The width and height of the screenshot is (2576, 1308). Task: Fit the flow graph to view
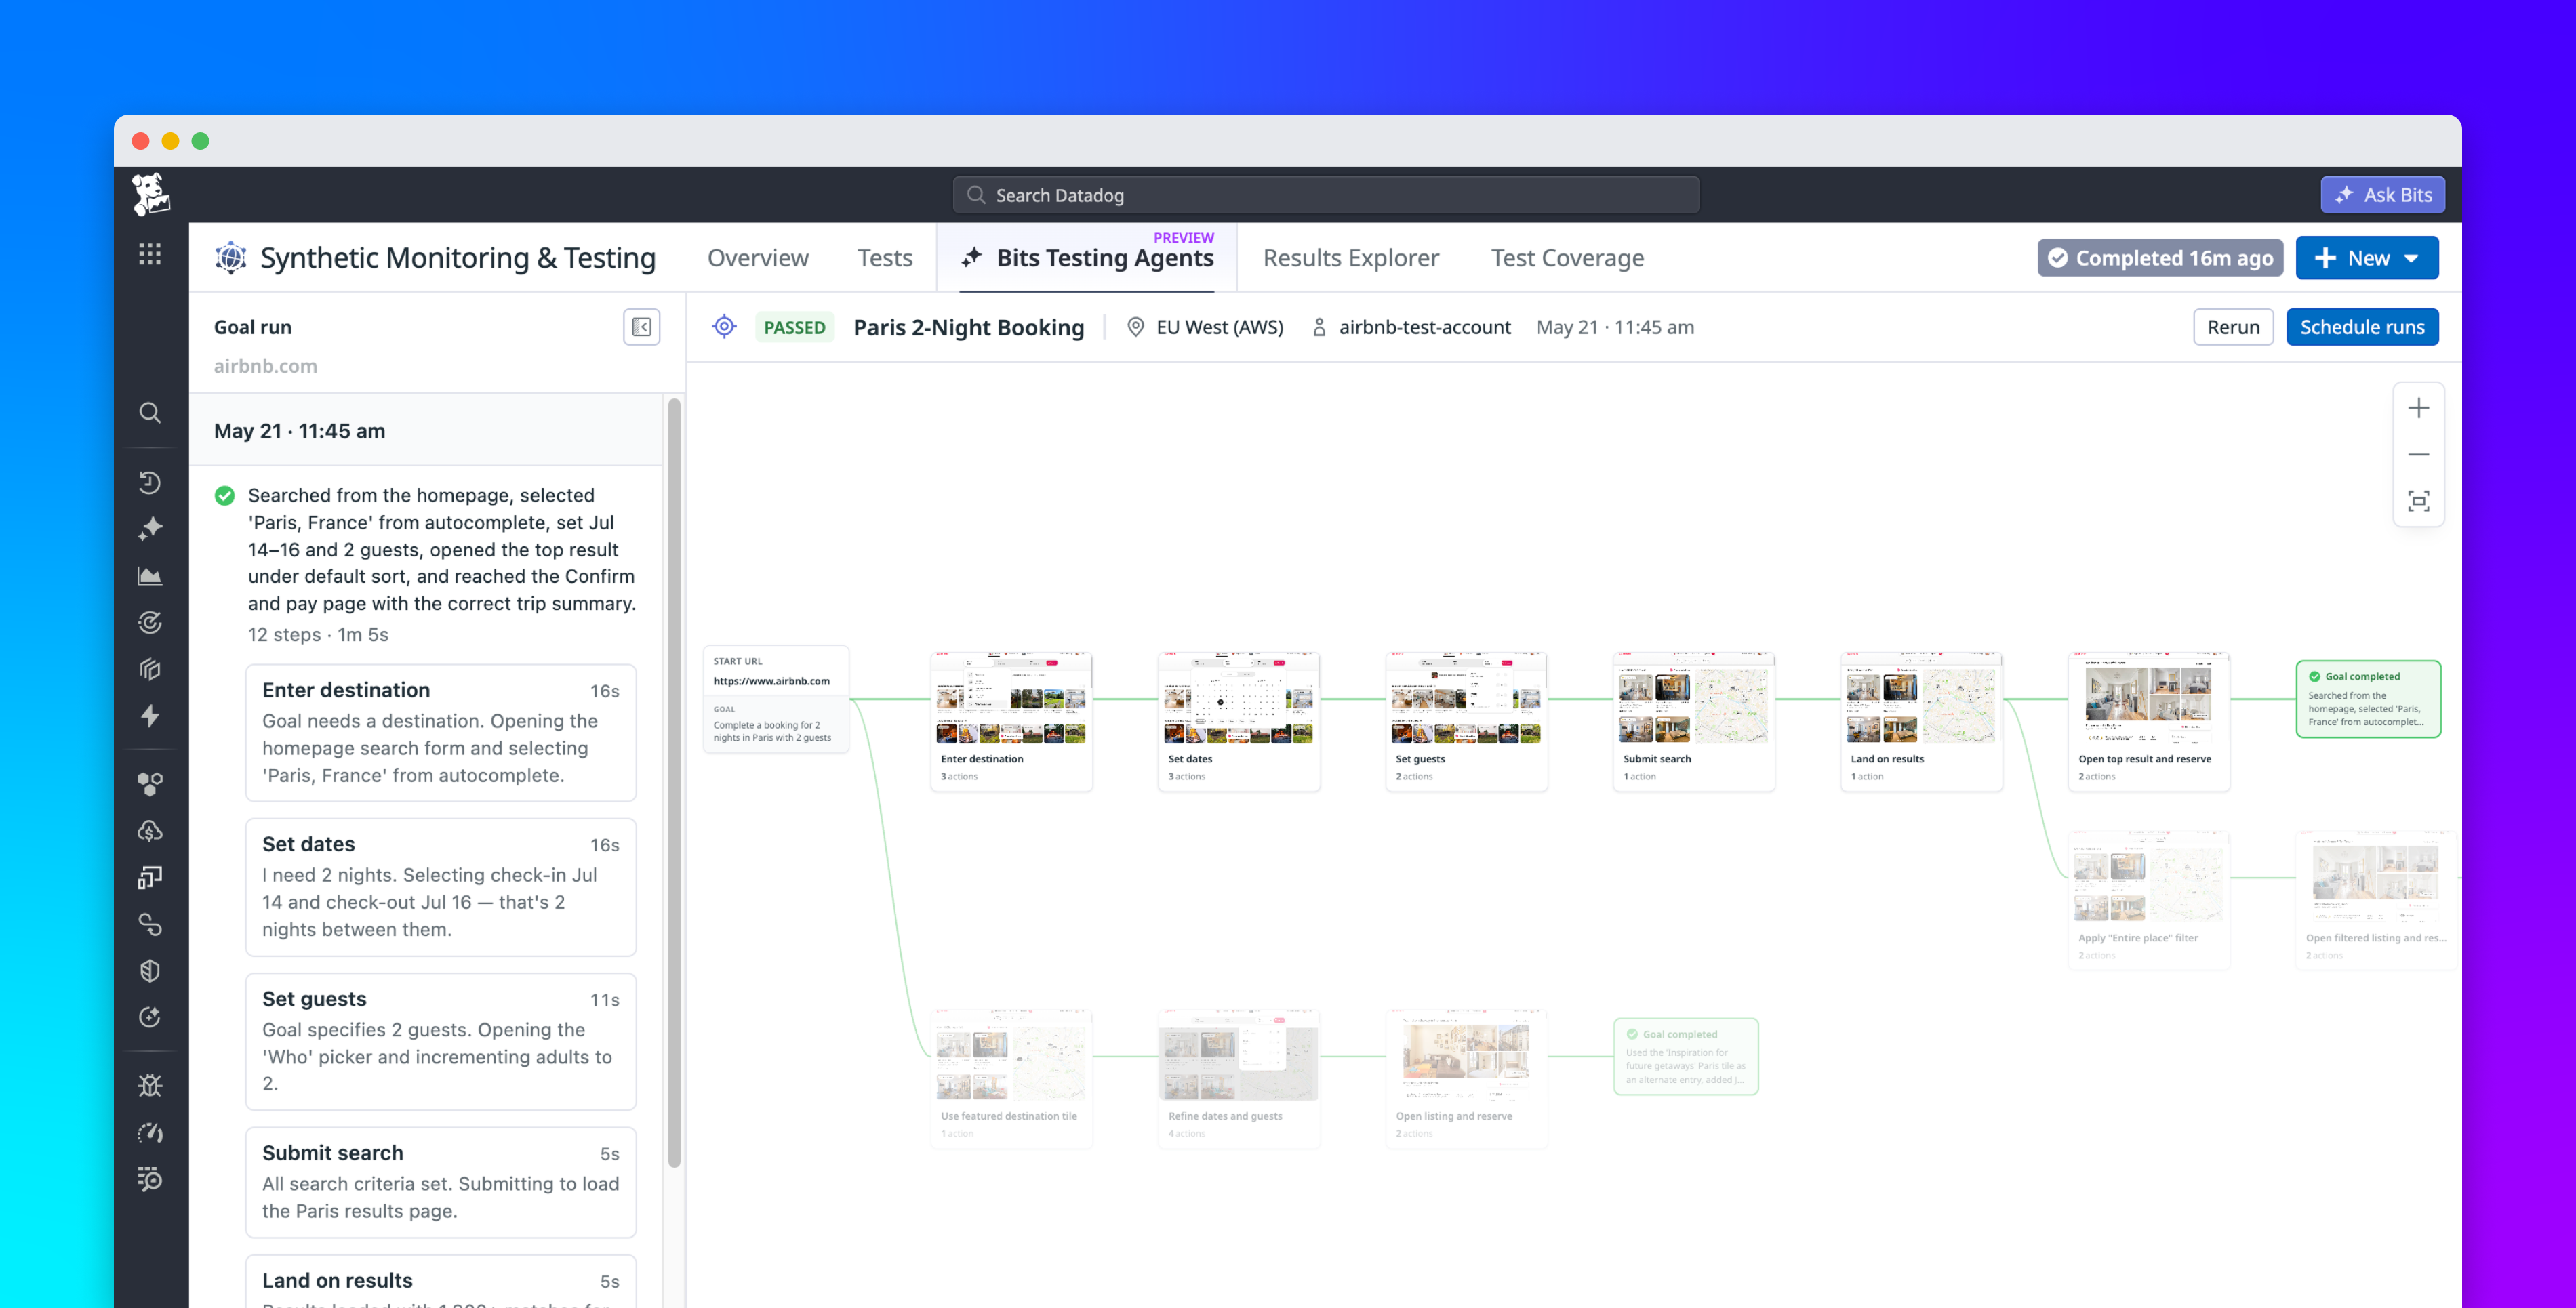[x=2418, y=501]
